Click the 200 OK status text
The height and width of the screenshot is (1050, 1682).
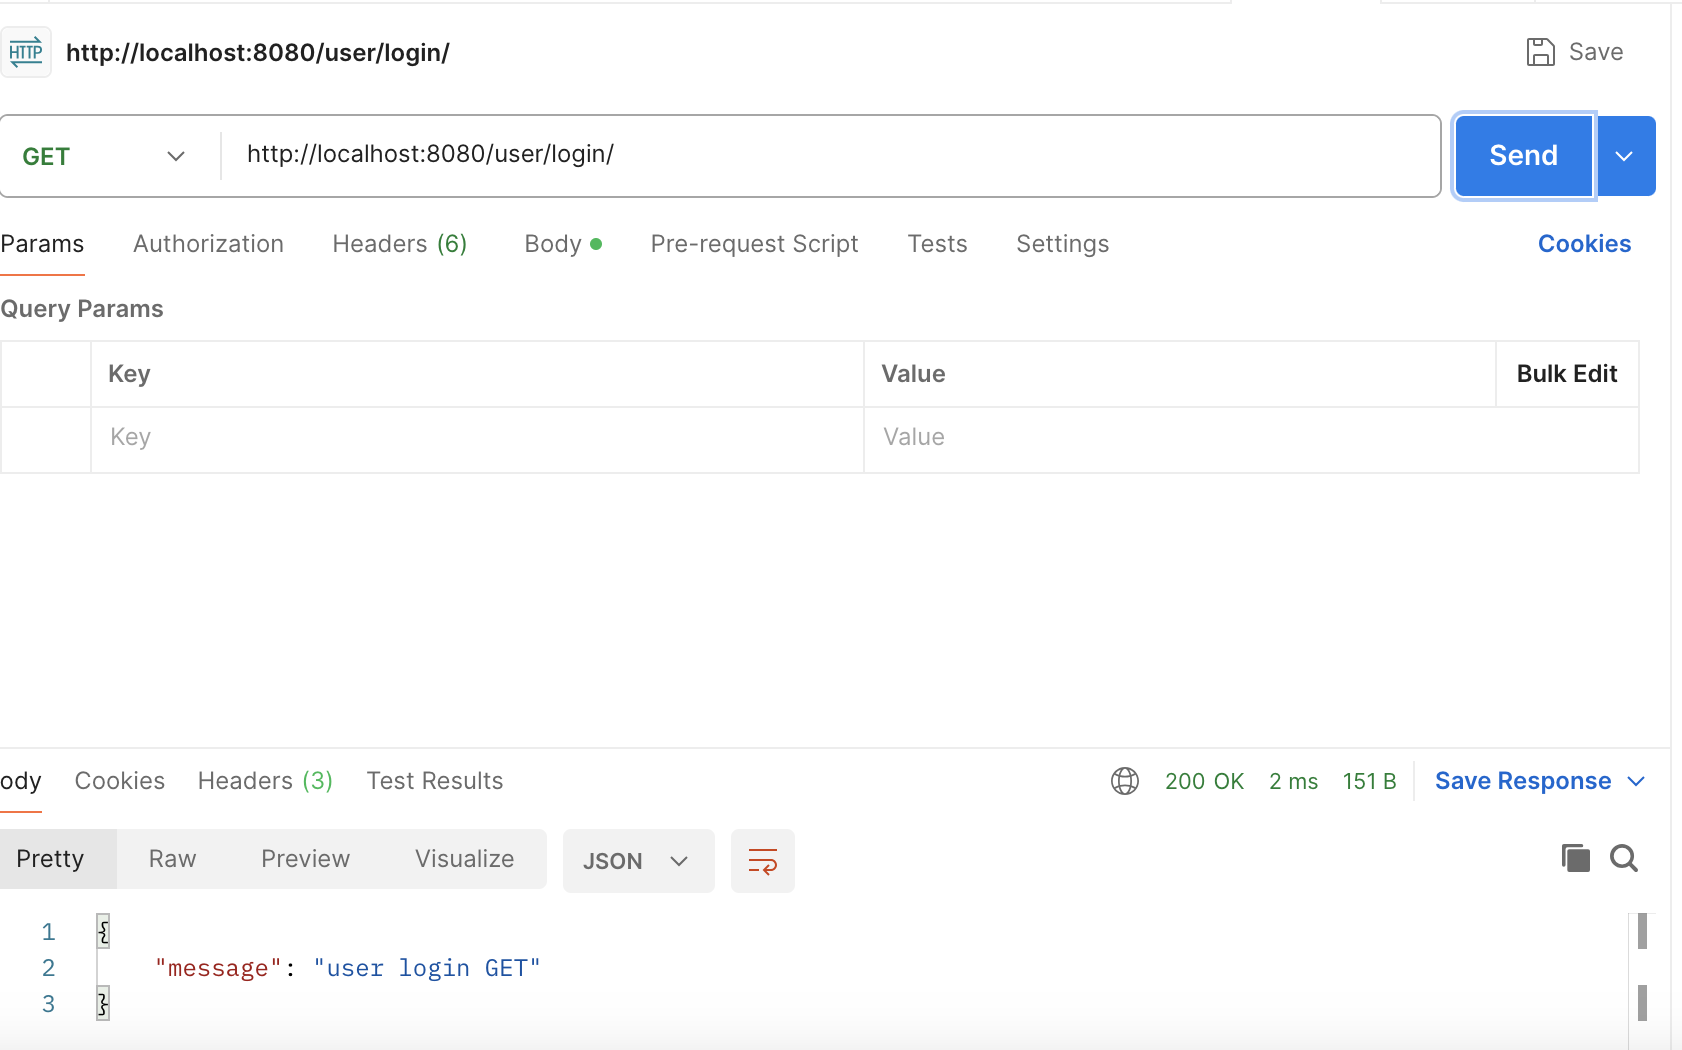pos(1204,781)
